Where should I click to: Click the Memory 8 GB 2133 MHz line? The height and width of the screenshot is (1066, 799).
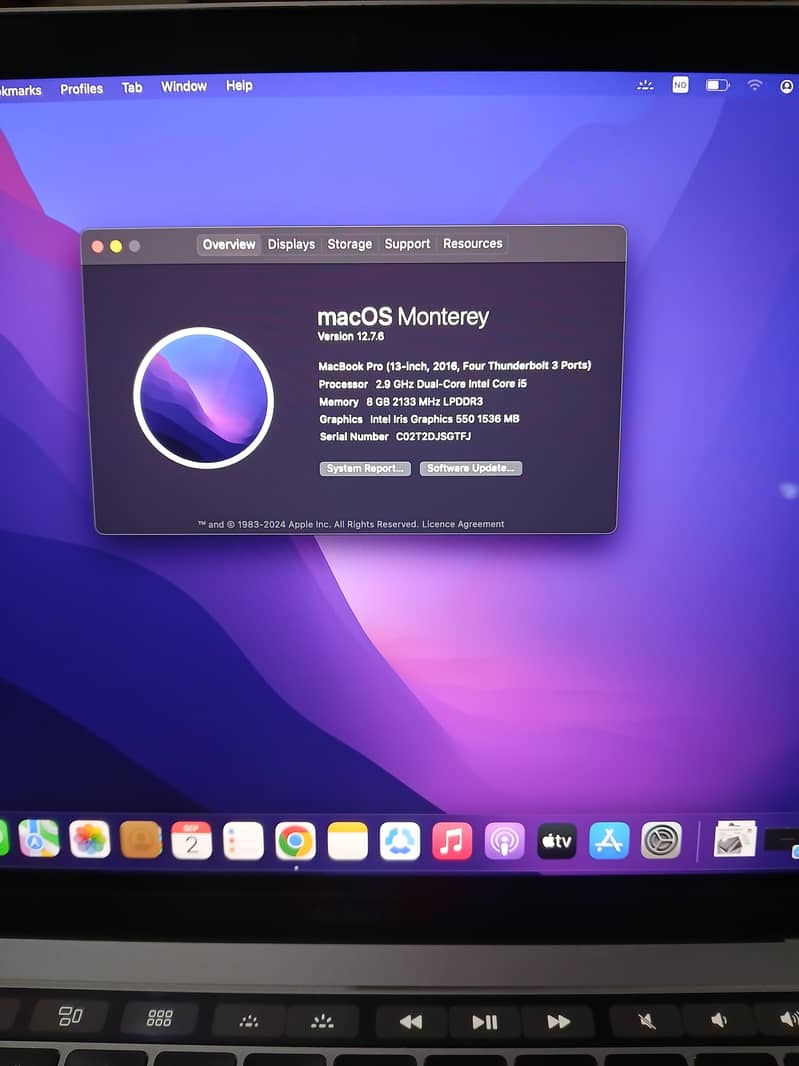(401, 402)
